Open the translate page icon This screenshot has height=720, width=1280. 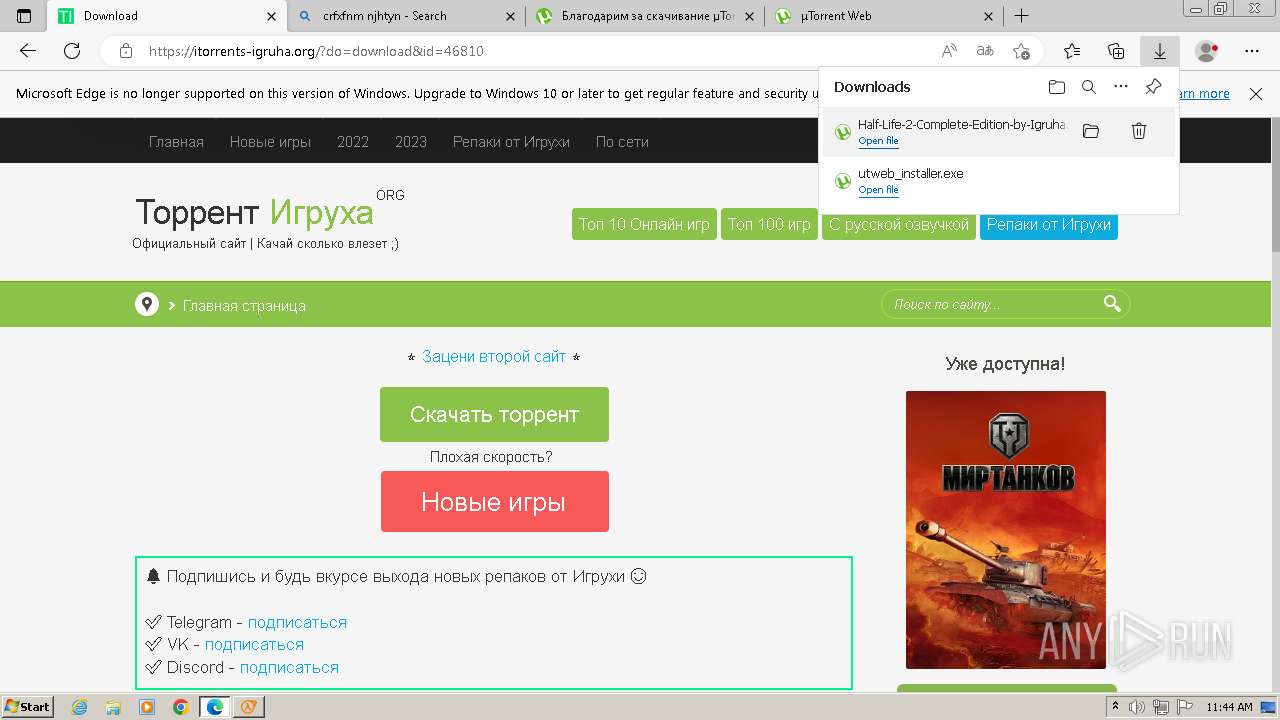(985, 51)
